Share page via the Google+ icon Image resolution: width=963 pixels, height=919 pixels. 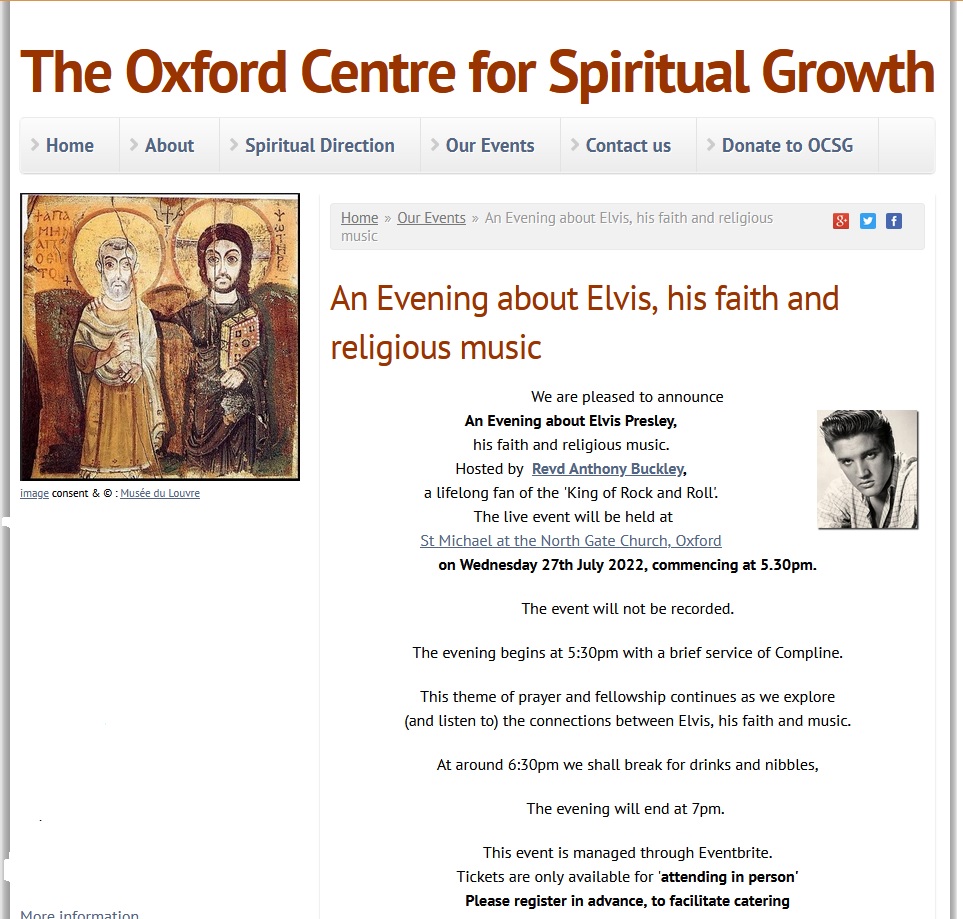coord(841,221)
